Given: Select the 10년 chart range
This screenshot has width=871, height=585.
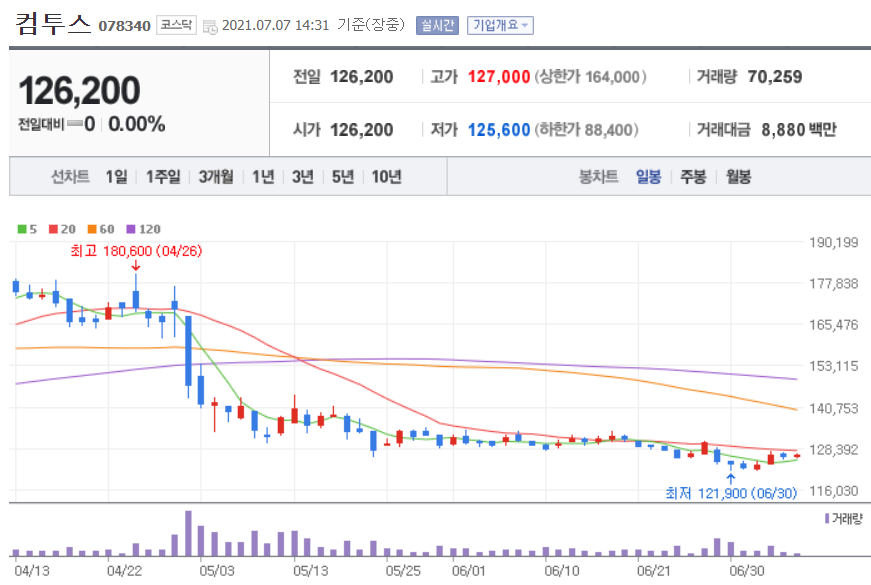Looking at the screenshot, I should (x=387, y=177).
